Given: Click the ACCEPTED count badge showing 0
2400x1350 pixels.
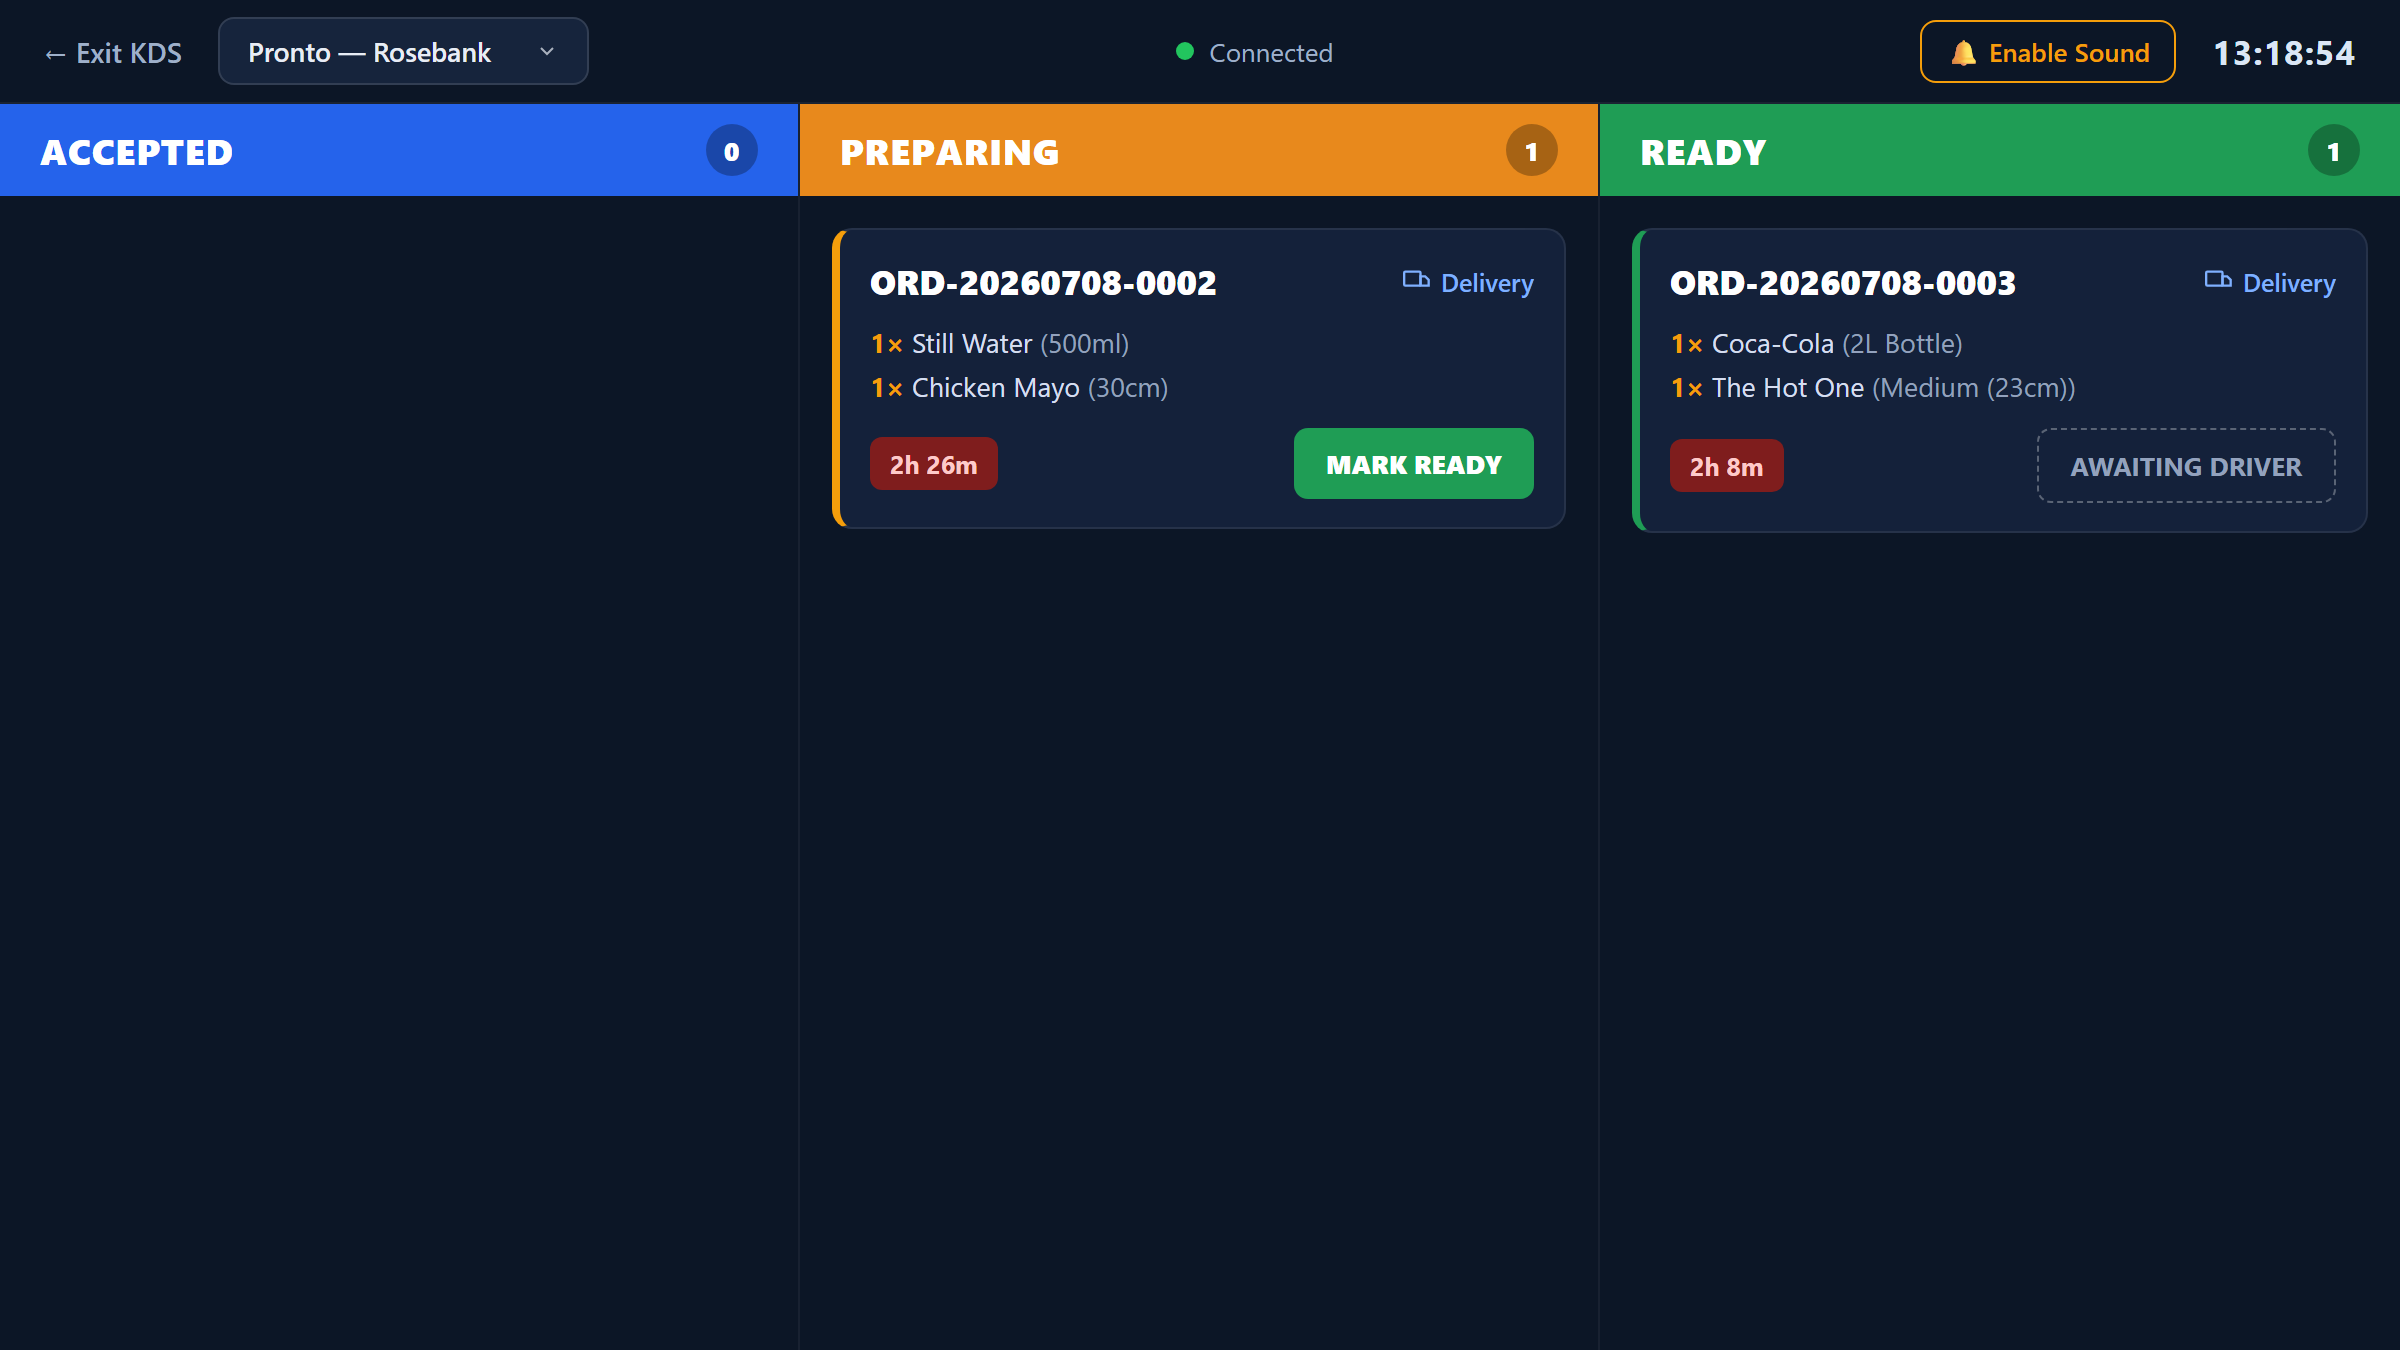Looking at the screenshot, I should [x=732, y=151].
